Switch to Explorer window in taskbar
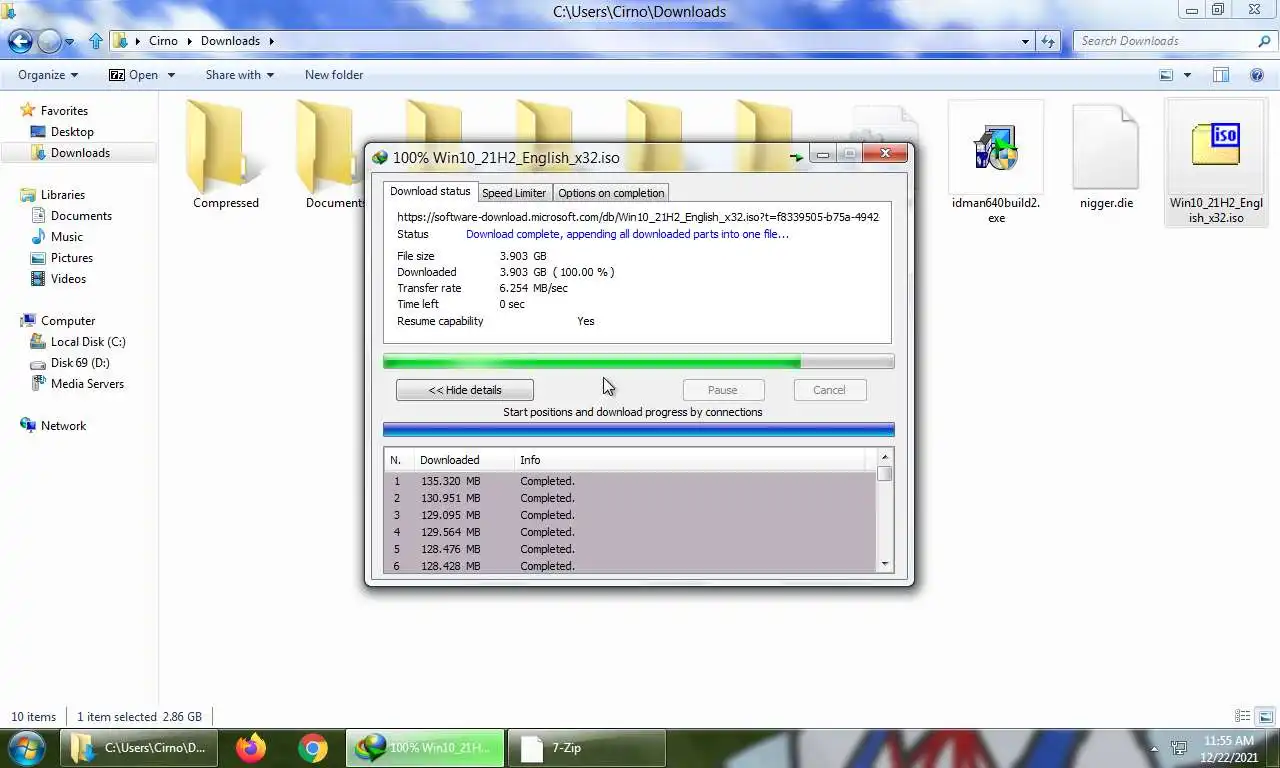Screen dimensions: 1280x768 coord(139,748)
